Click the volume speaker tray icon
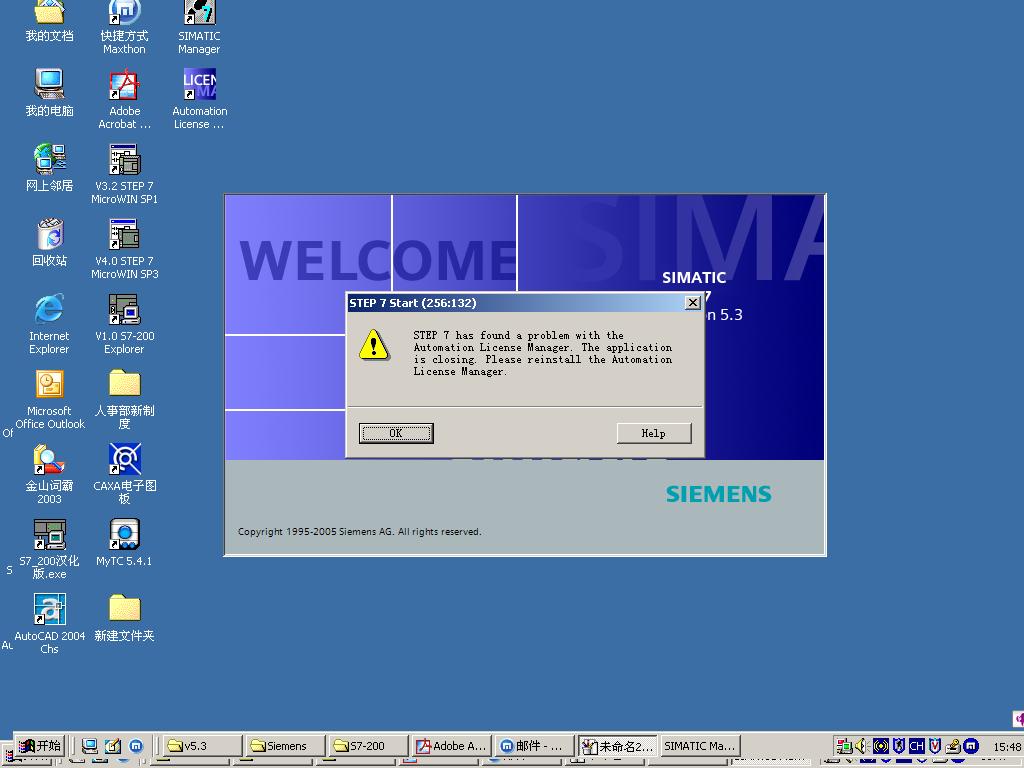This screenshot has height=768, width=1024. (861, 745)
